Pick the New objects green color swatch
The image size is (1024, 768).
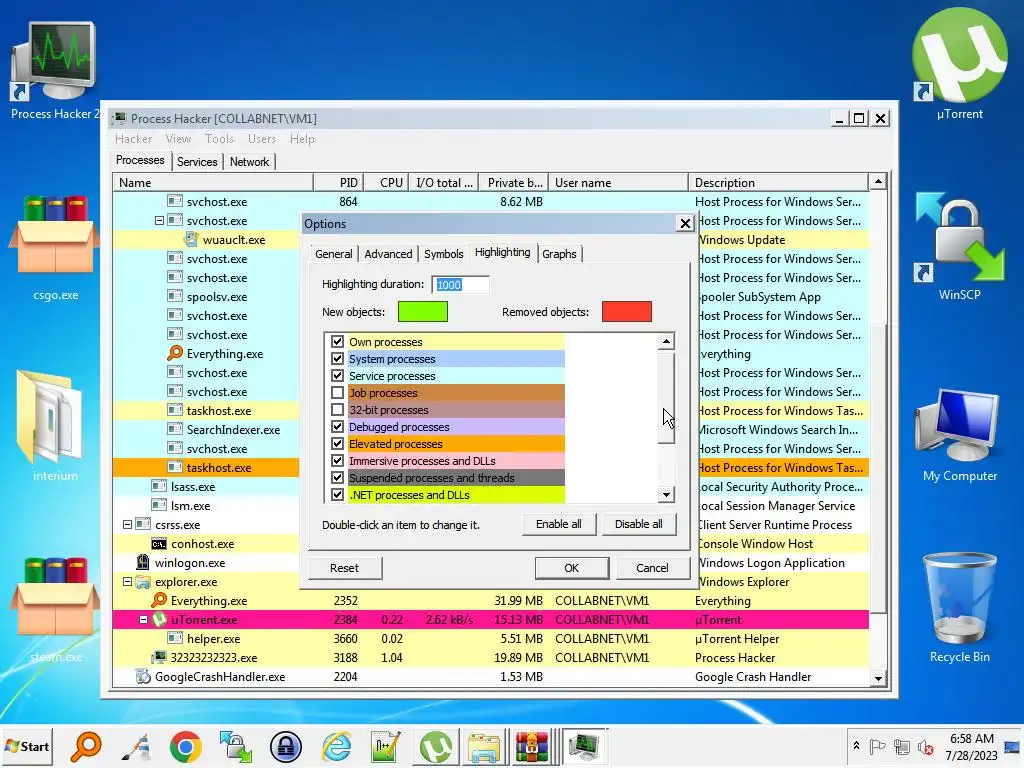(x=423, y=312)
